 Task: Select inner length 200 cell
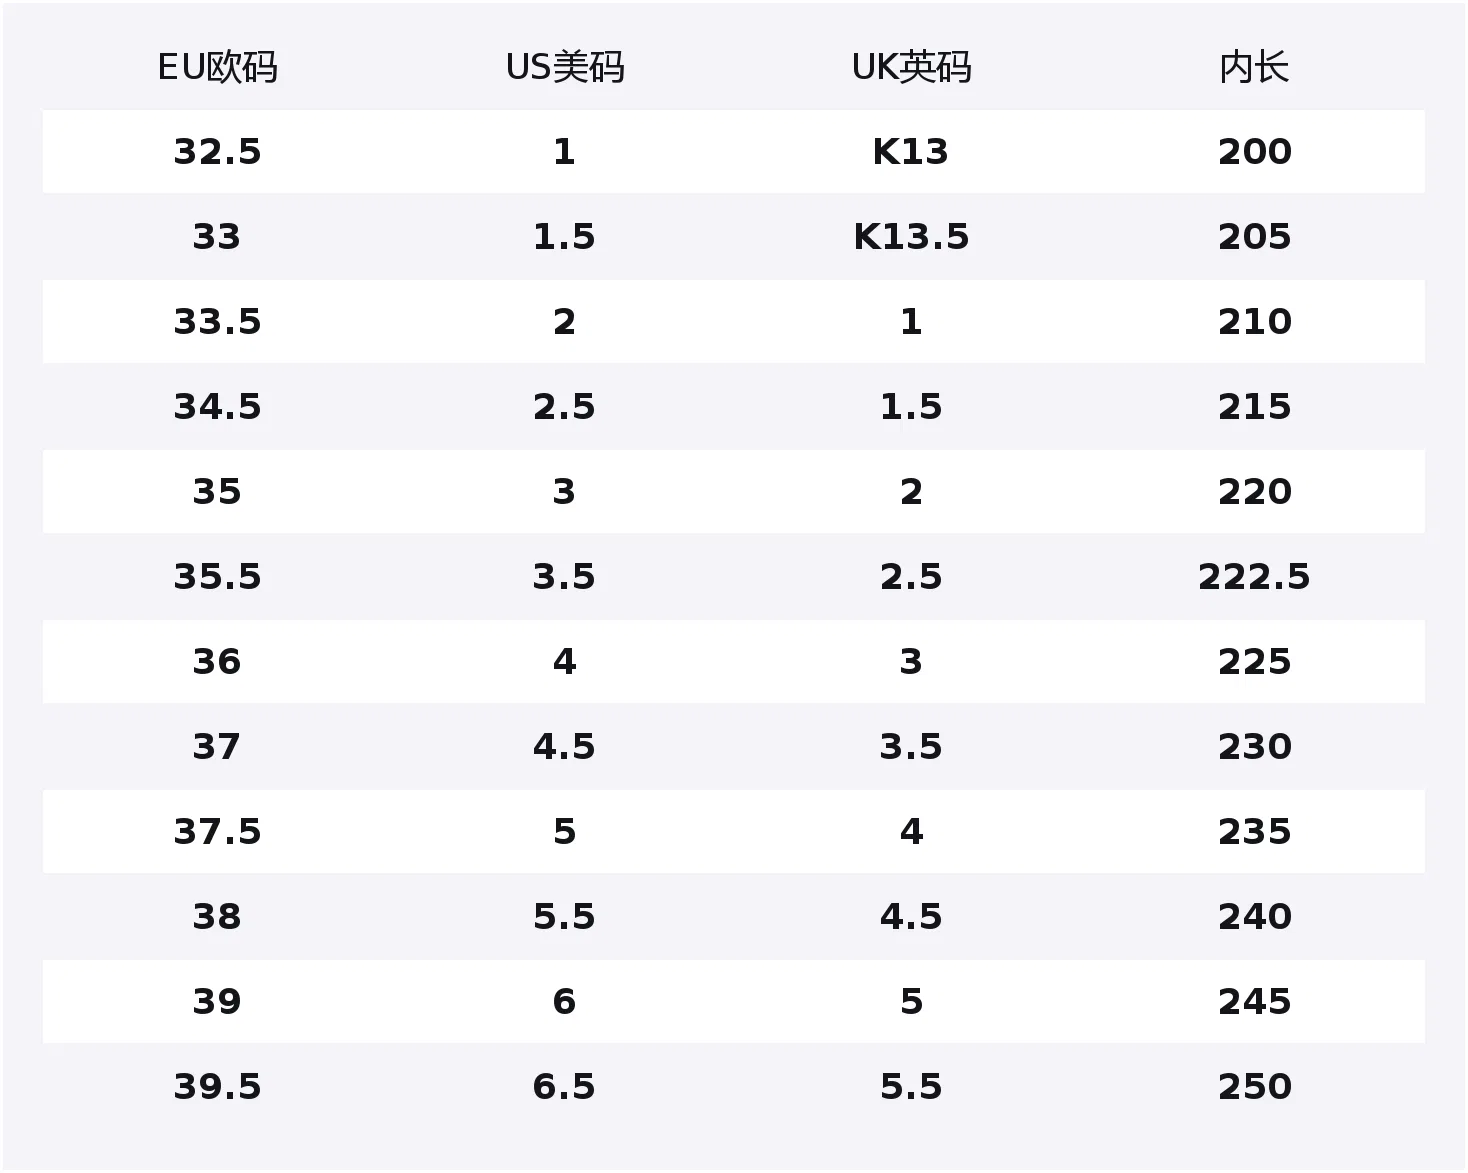pyautogui.click(x=1254, y=152)
